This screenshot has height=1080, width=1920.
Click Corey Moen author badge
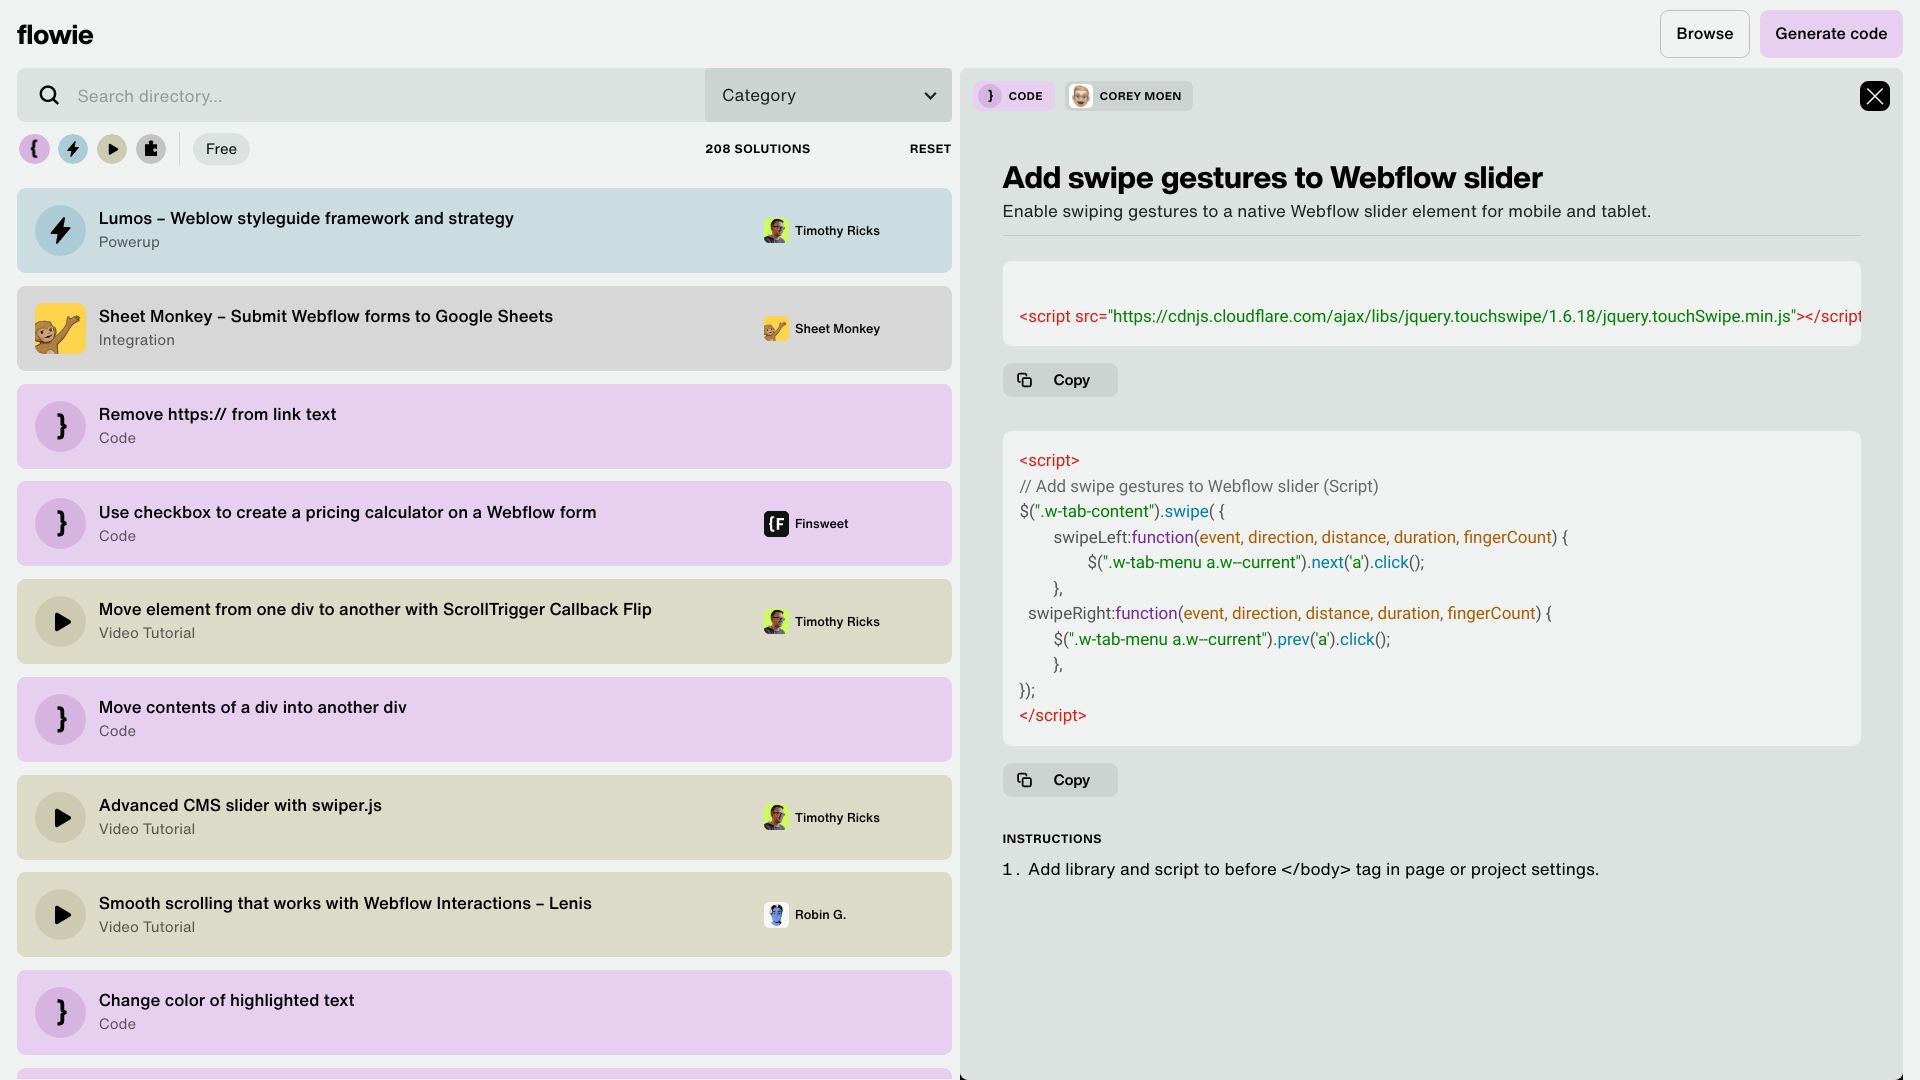1128,96
